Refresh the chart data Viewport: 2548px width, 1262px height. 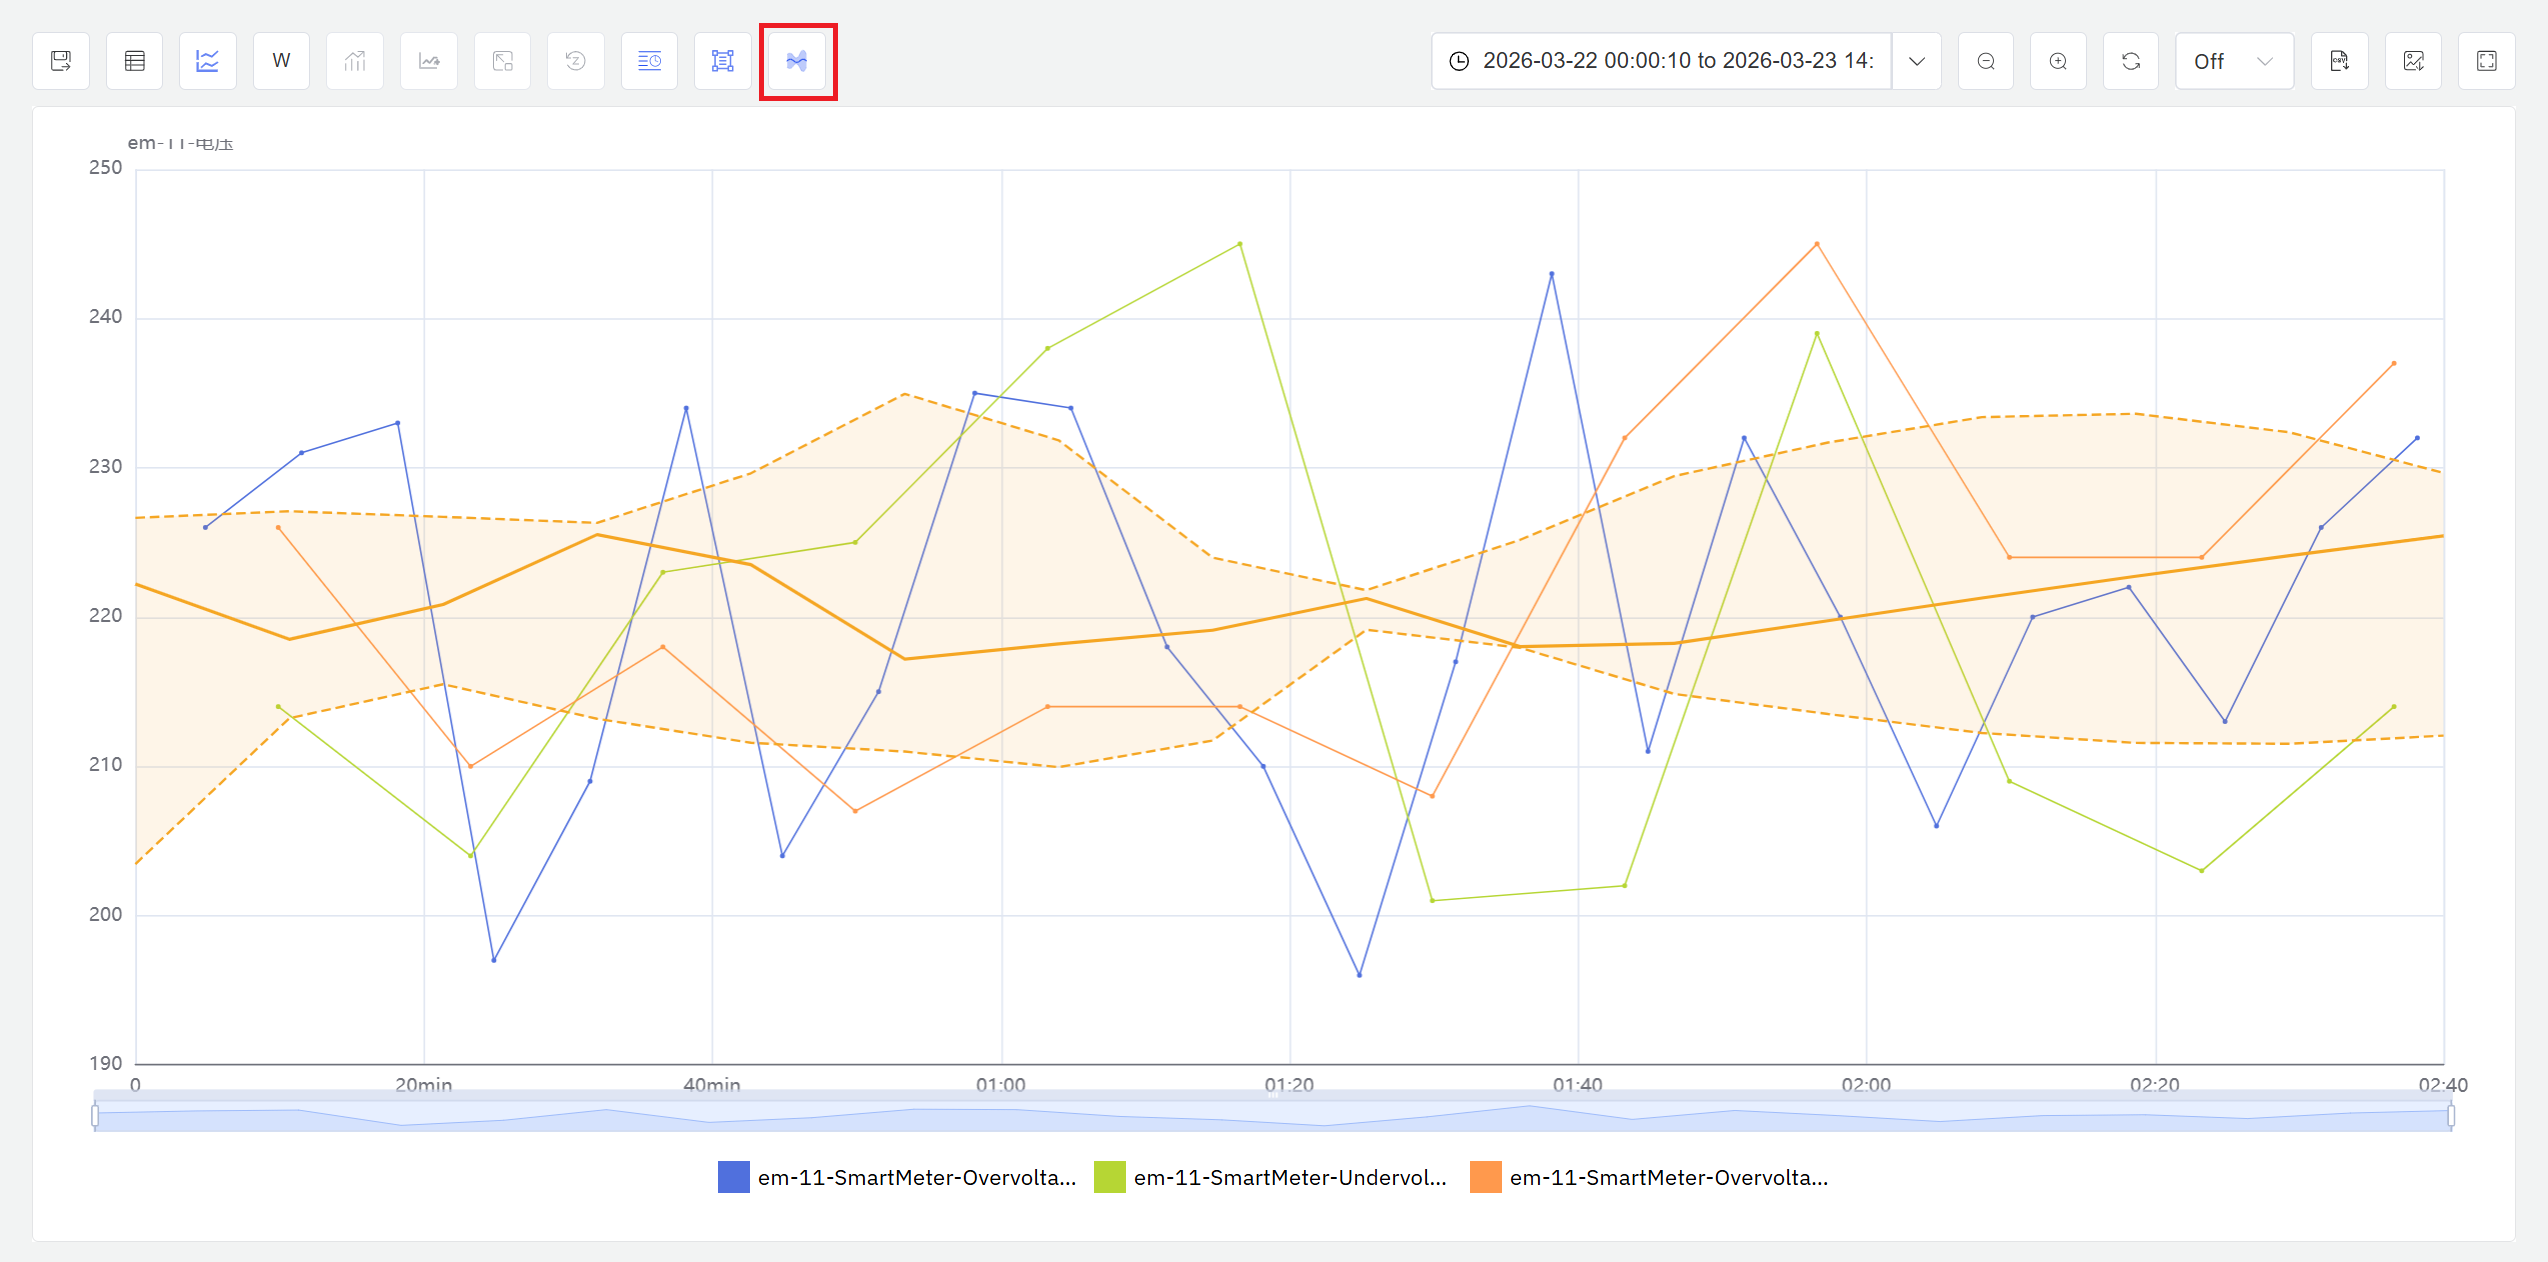(2131, 61)
